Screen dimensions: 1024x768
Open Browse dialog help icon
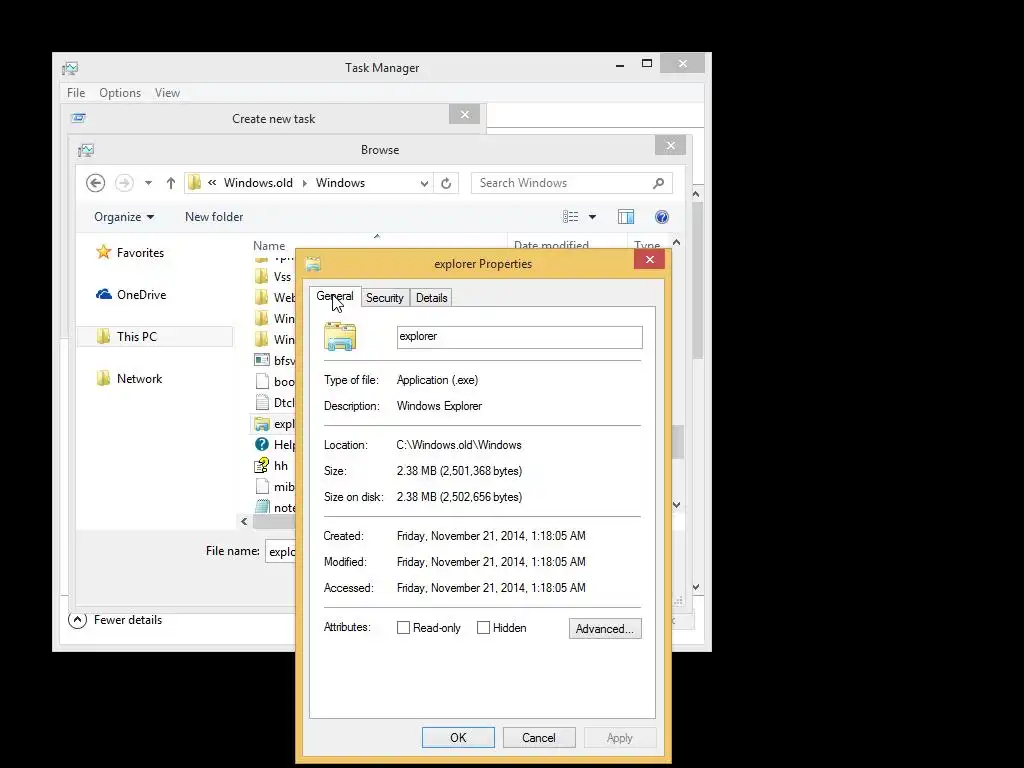[662, 217]
